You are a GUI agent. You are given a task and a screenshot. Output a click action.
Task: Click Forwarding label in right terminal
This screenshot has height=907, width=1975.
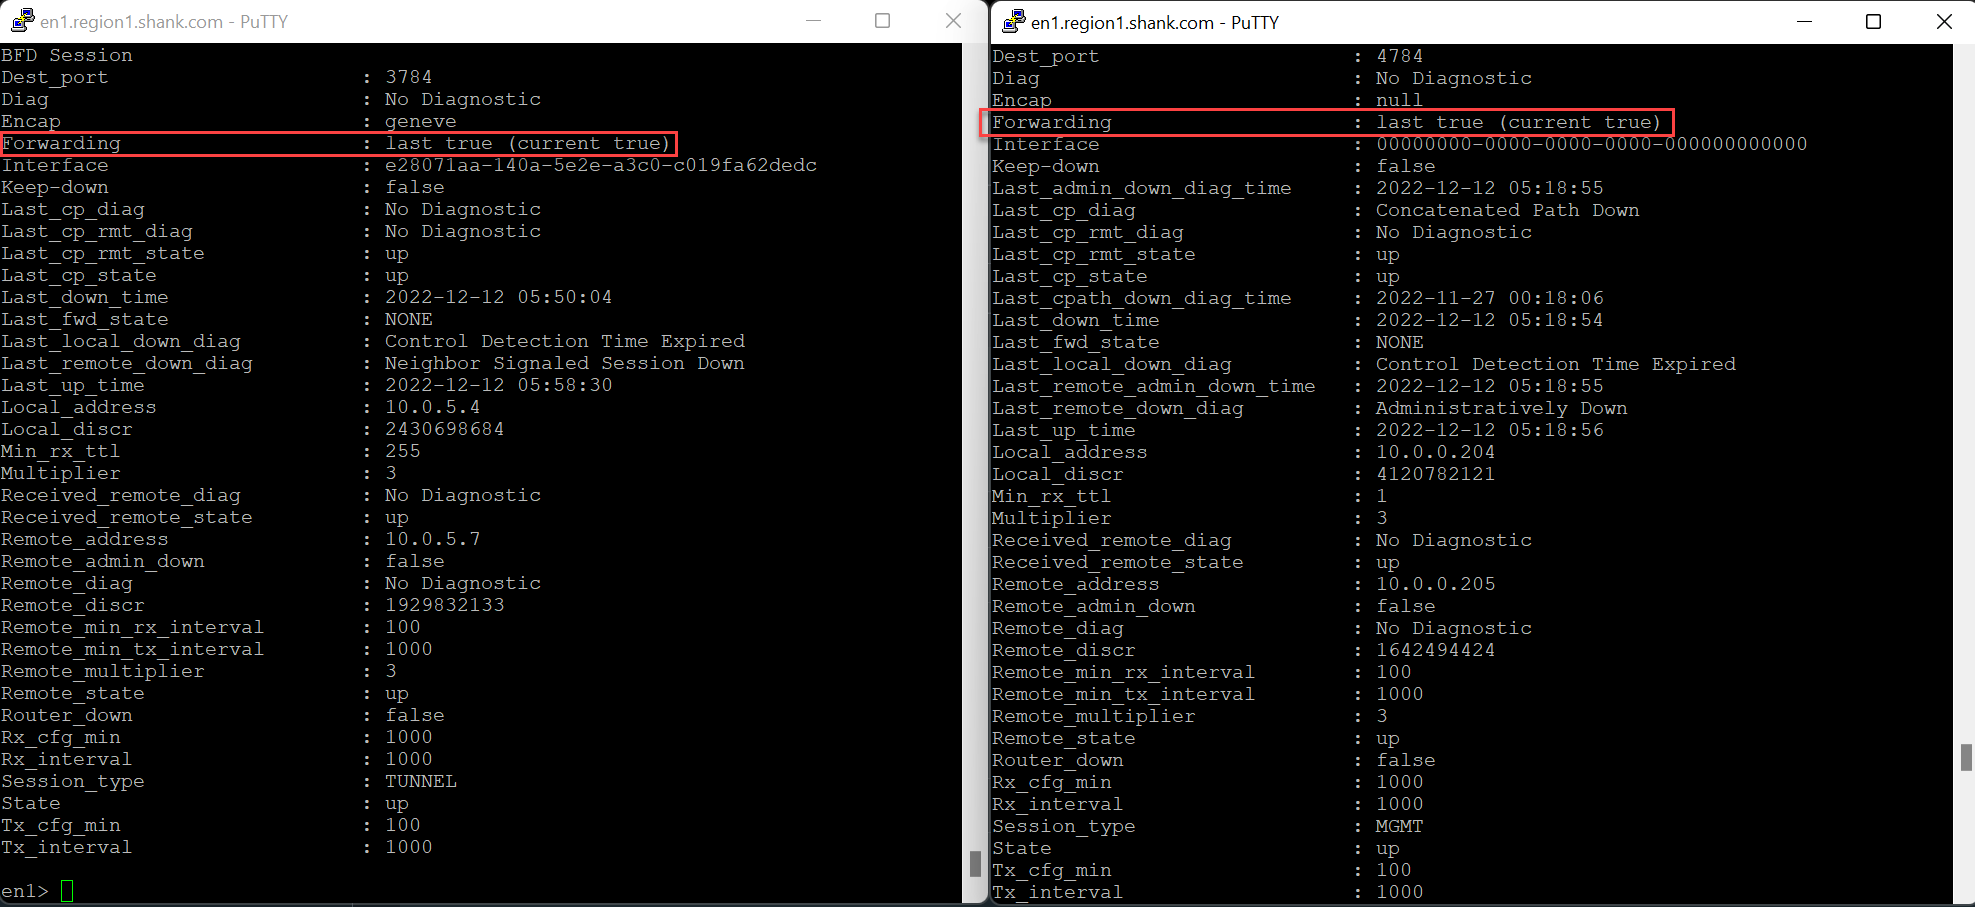[x=1052, y=122]
